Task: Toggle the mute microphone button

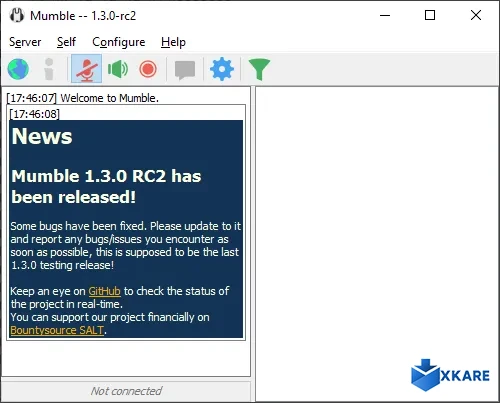Action: pos(86,69)
